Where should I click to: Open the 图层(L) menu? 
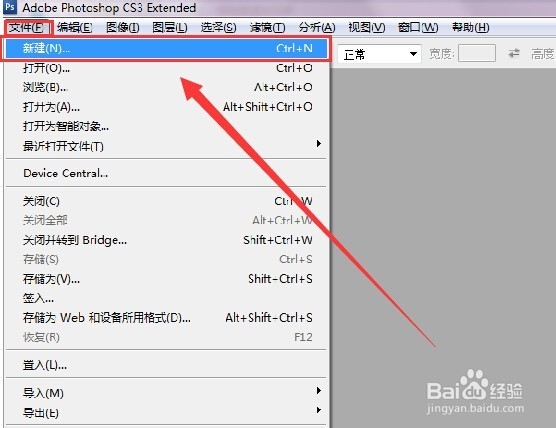pyautogui.click(x=170, y=27)
